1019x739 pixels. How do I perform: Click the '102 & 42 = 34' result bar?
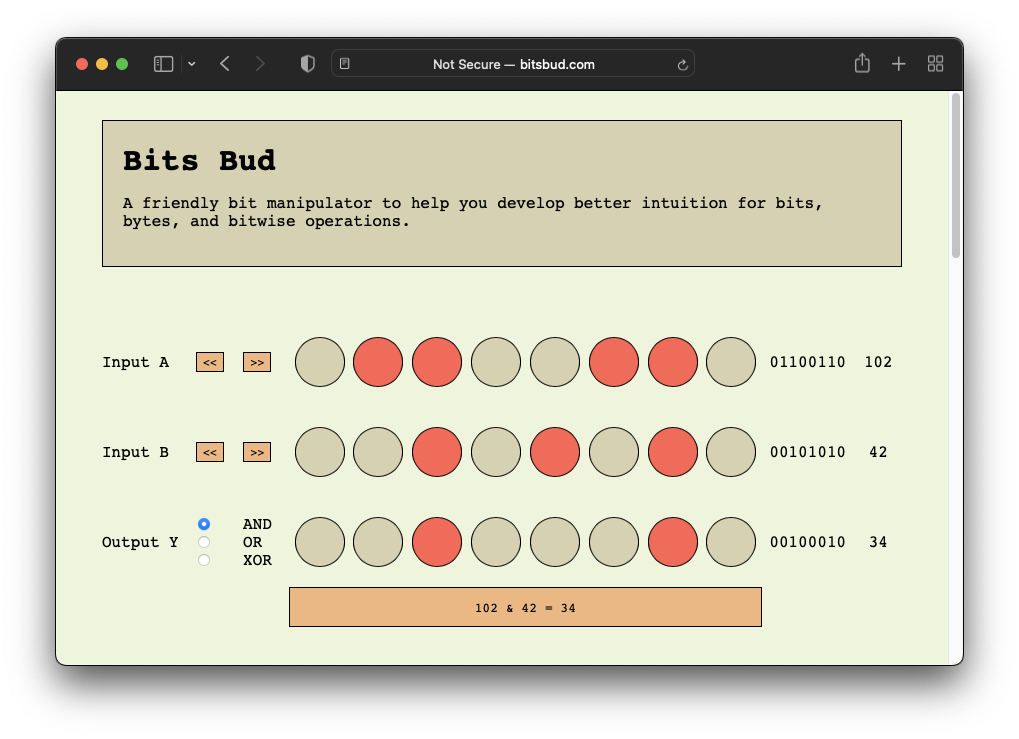pyautogui.click(x=525, y=607)
